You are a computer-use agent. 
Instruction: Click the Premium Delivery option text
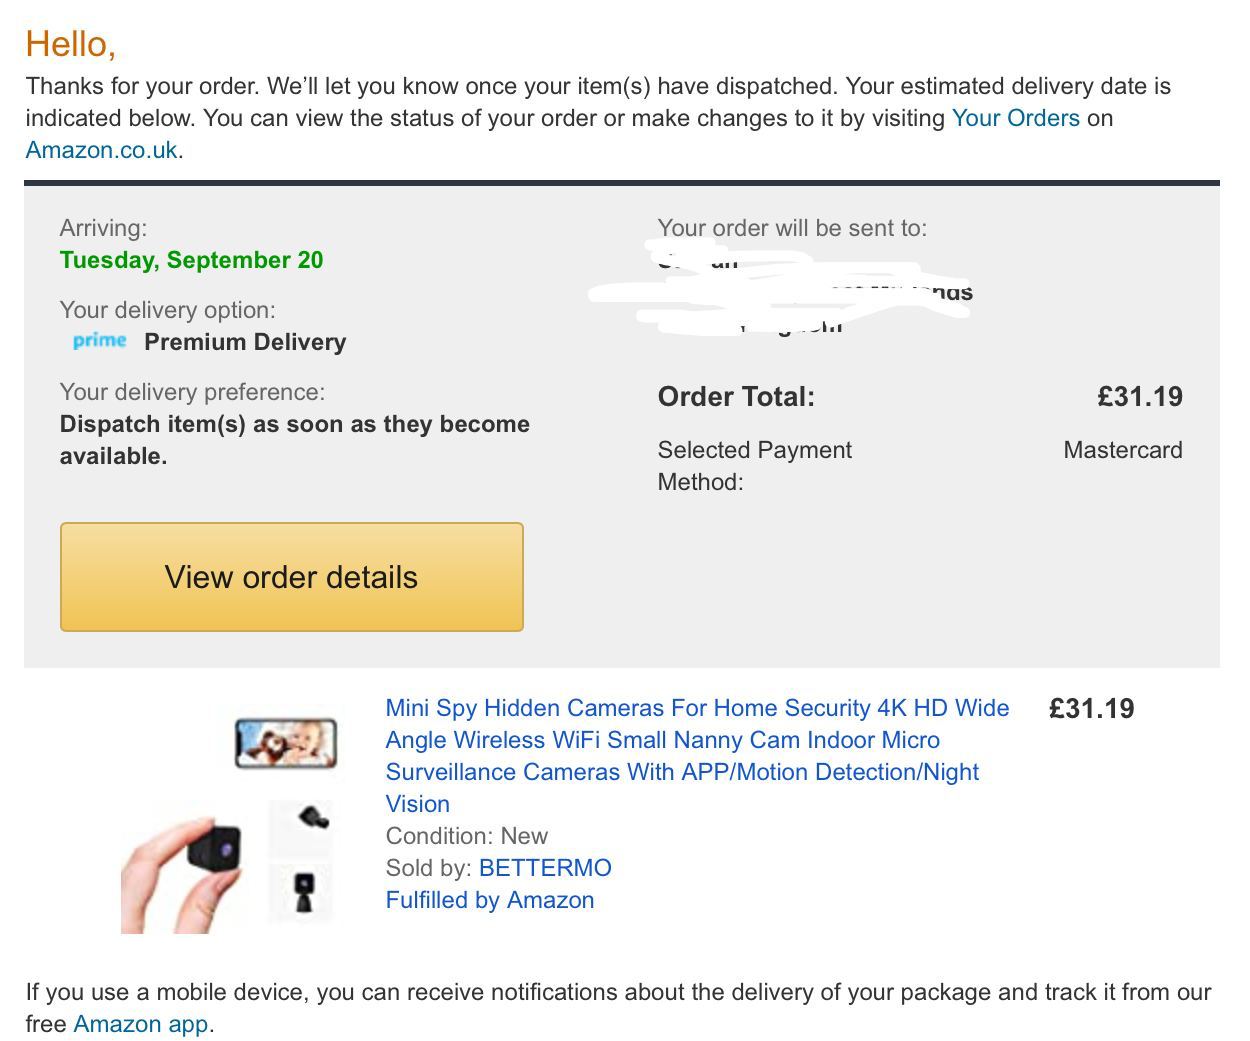pyautogui.click(x=245, y=342)
